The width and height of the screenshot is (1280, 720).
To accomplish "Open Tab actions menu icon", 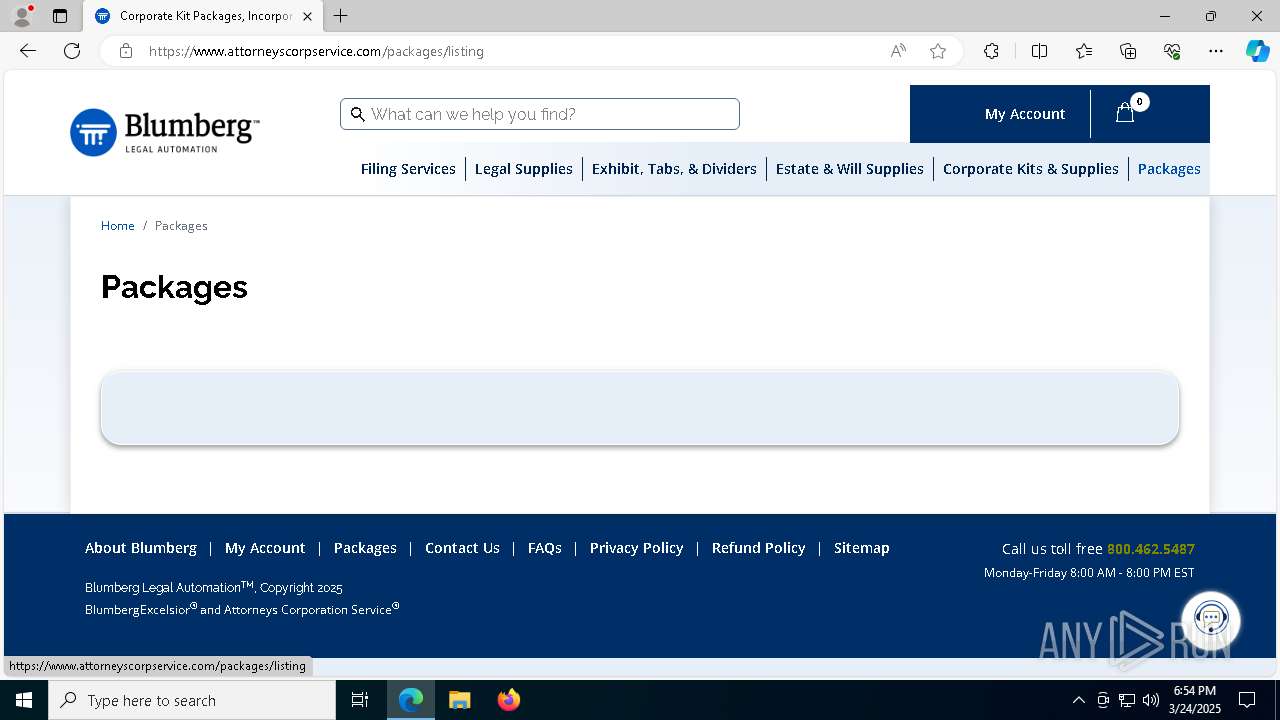I will (x=60, y=16).
